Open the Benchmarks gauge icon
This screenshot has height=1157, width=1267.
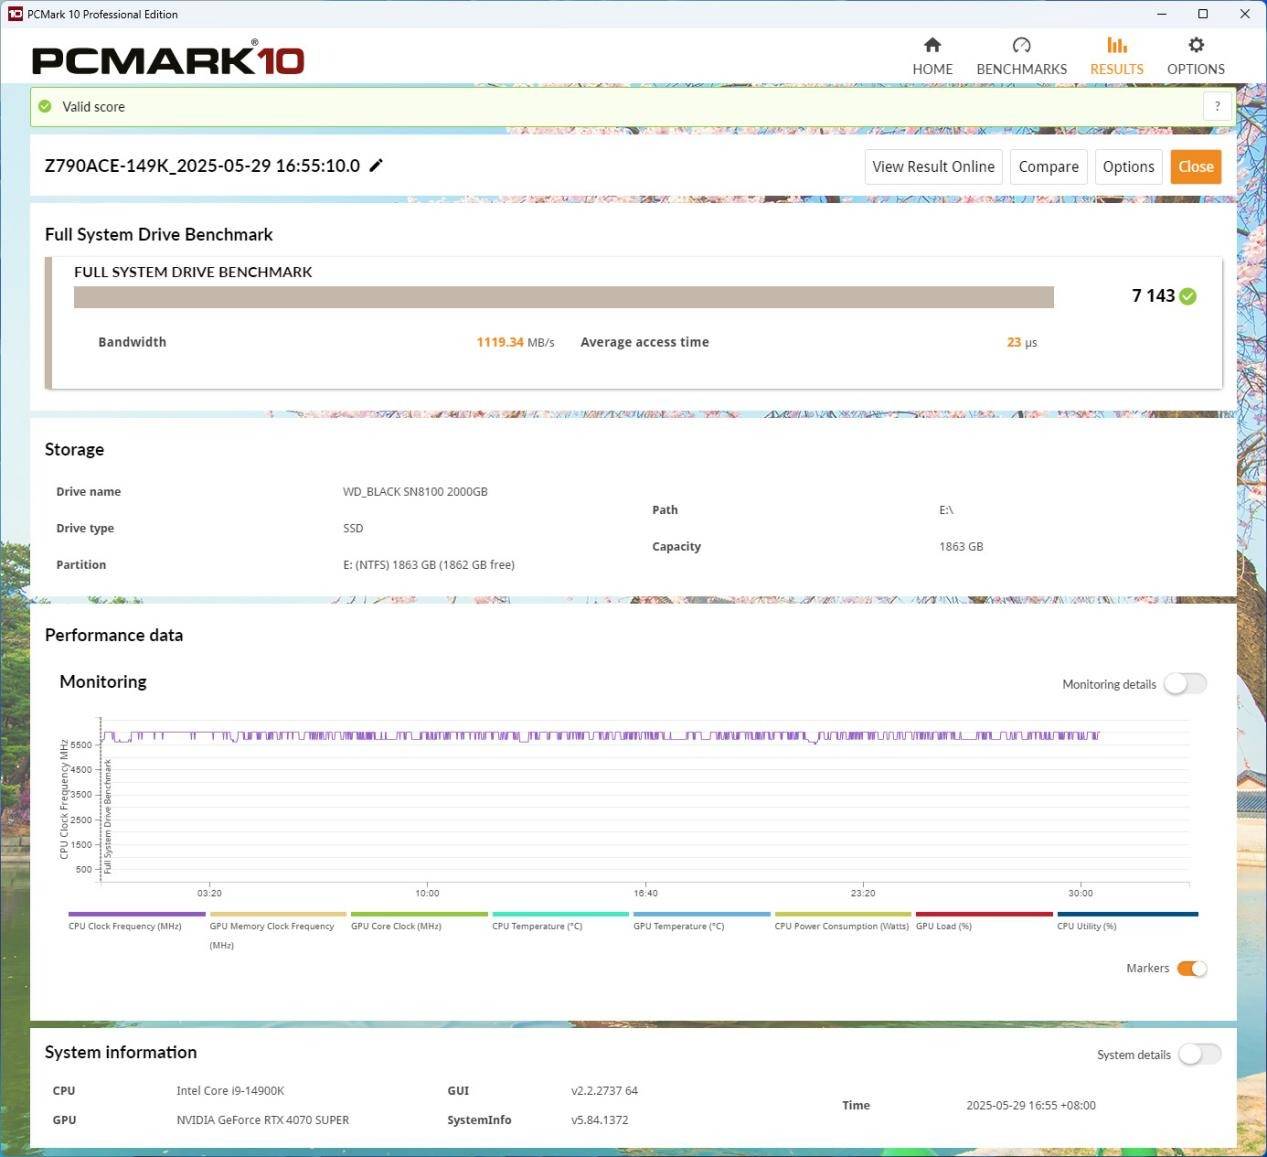tap(1021, 45)
